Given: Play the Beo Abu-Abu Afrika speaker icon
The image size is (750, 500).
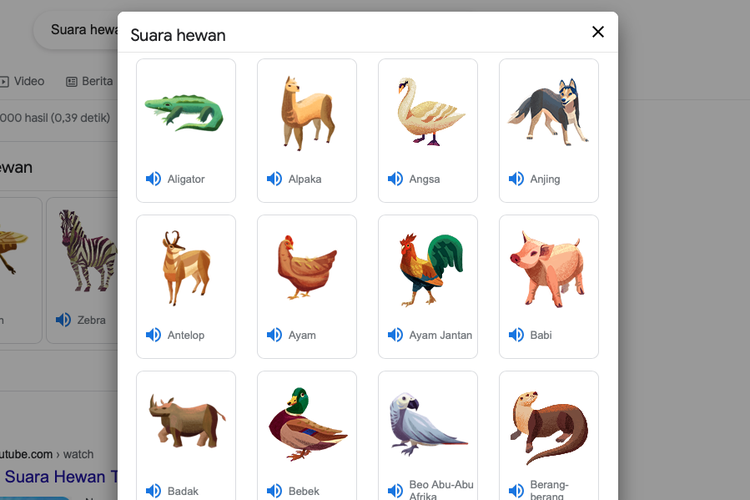Looking at the screenshot, I should point(395,491).
